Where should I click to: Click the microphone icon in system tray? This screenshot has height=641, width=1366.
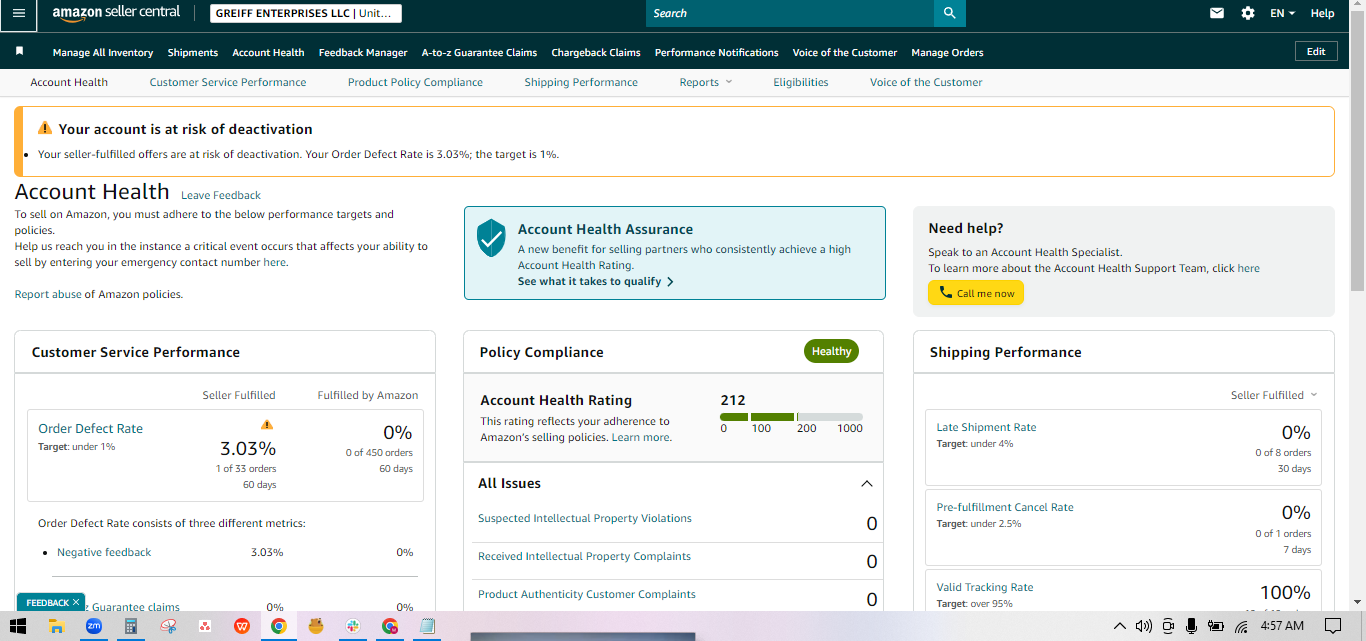click(1191, 626)
